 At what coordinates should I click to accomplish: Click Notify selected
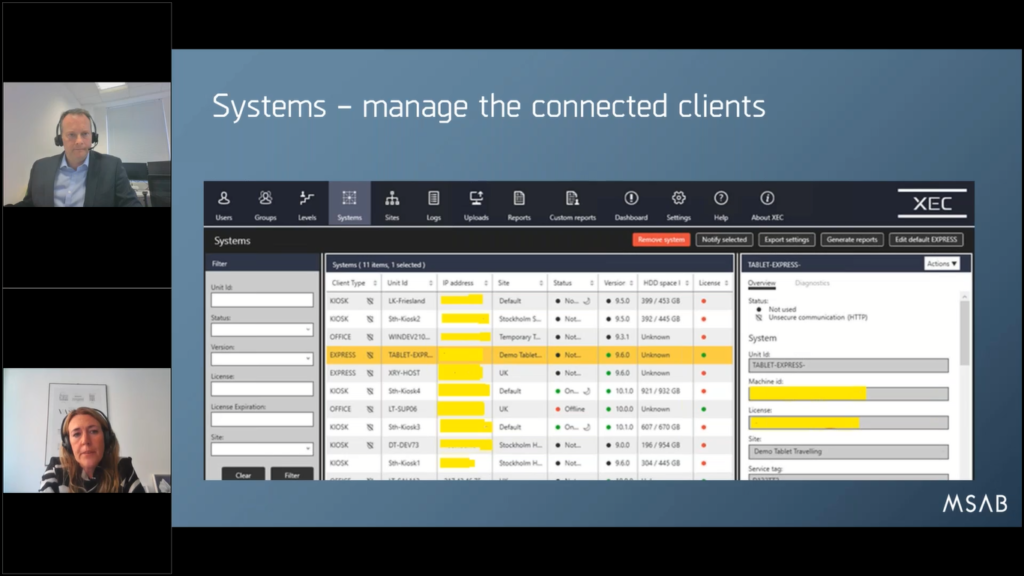[724, 240]
